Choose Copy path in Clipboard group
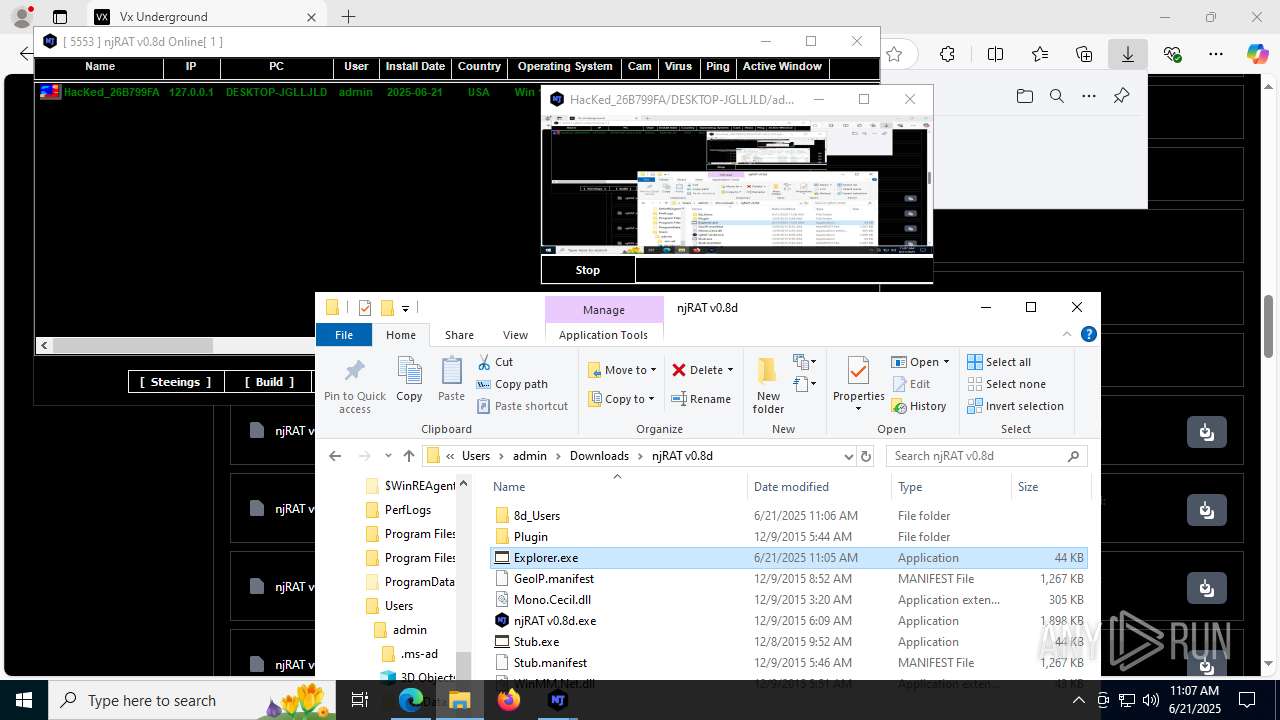Viewport: 1280px width, 720px height. tap(512, 384)
